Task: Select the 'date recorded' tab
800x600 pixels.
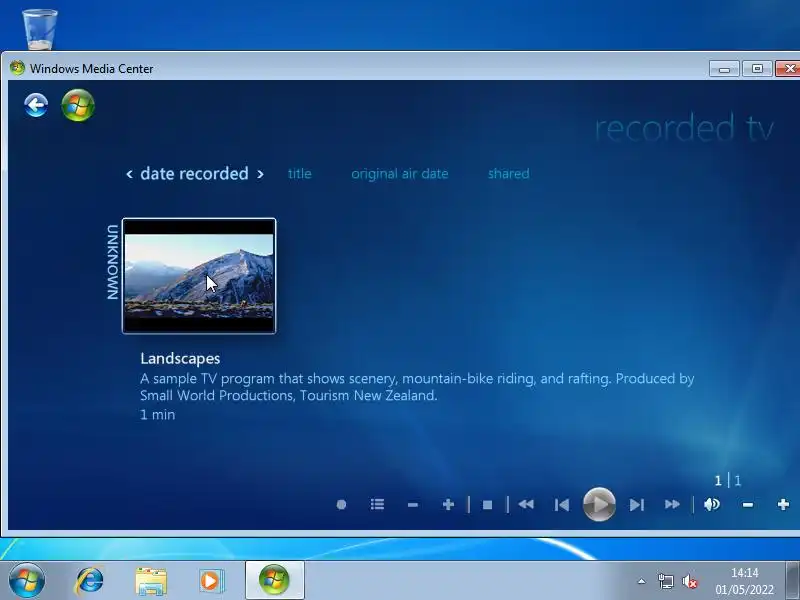Action: point(194,173)
